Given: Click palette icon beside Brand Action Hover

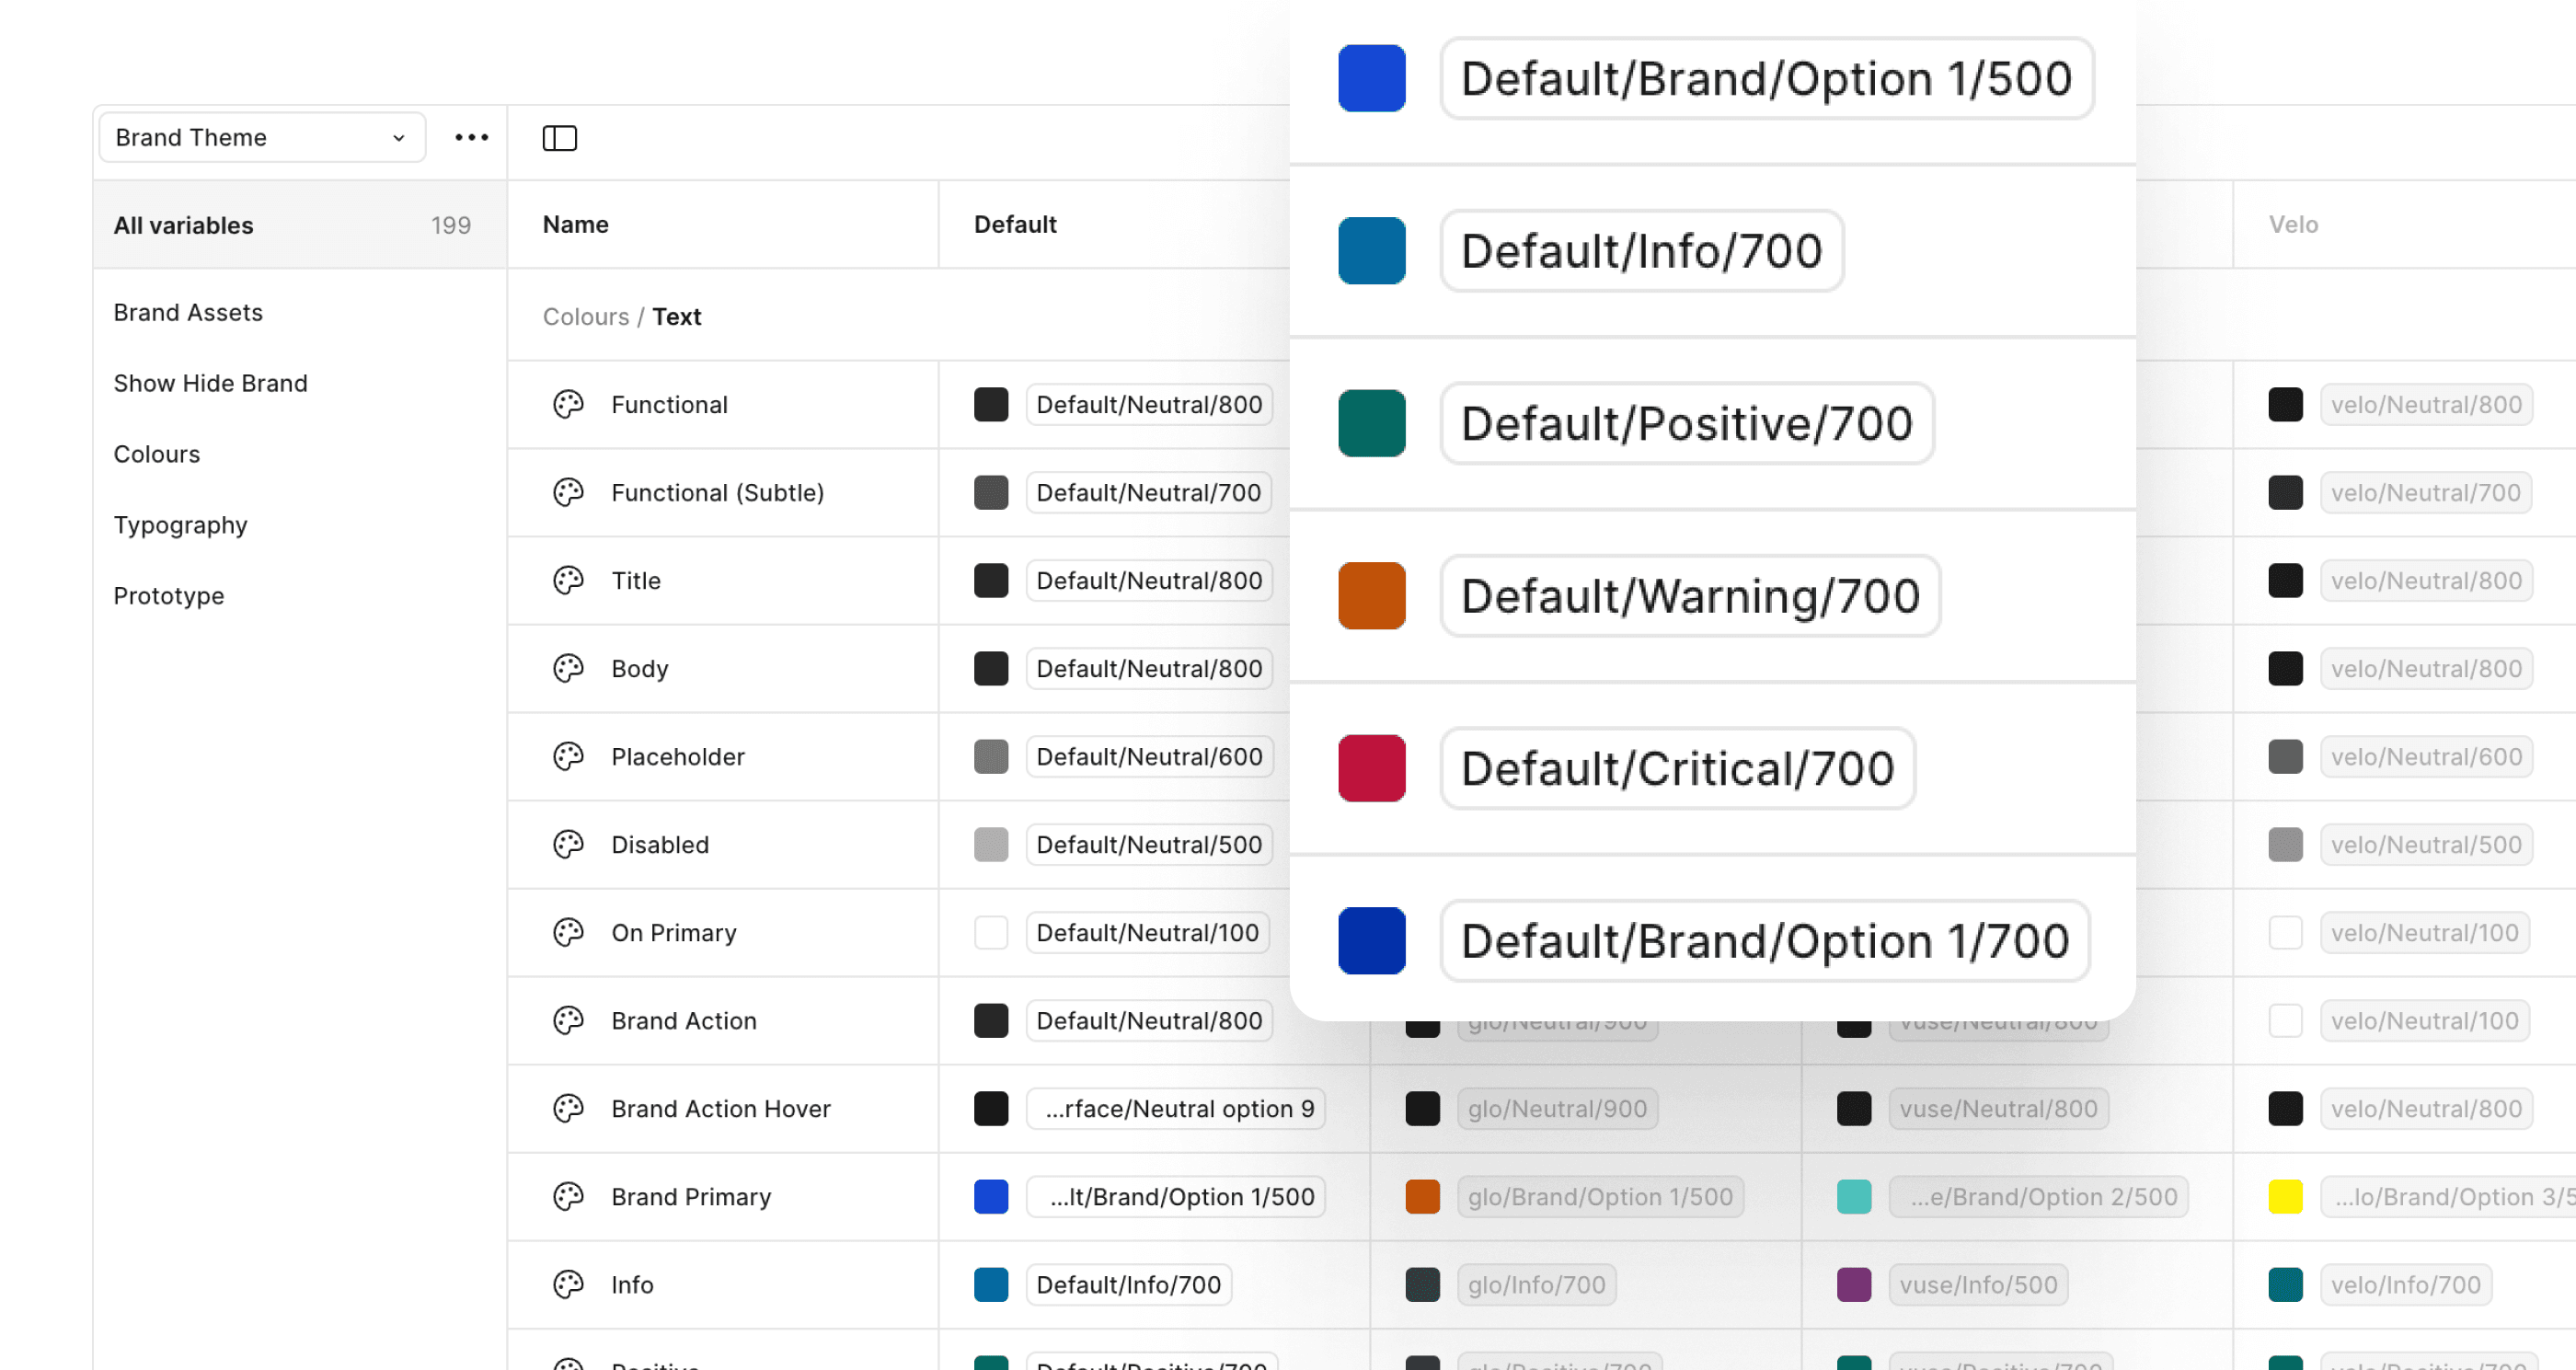Looking at the screenshot, I should coord(568,1108).
